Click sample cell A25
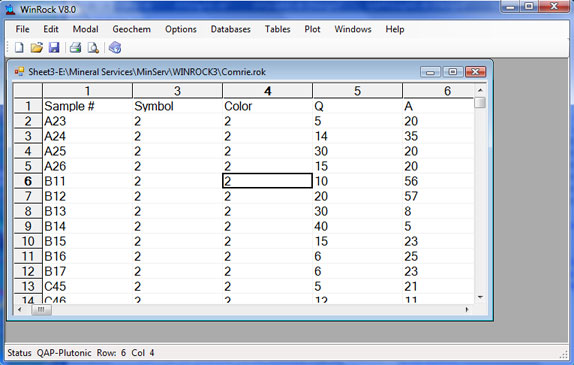The height and width of the screenshot is (365, 574). (x=87, y=151)
